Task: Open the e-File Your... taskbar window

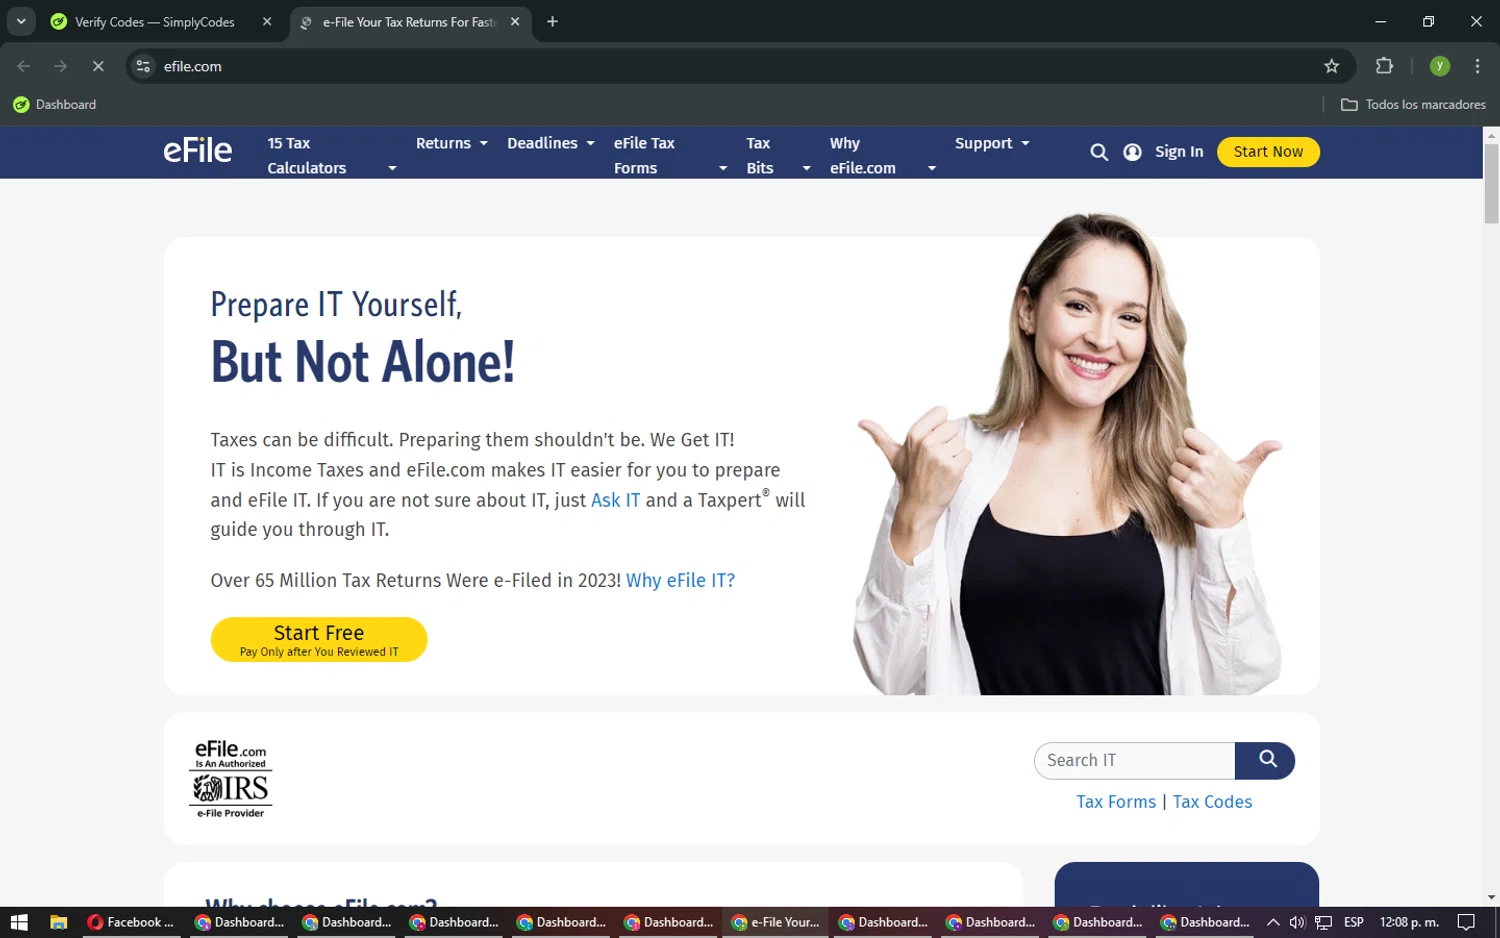Action: click(775, 922)
